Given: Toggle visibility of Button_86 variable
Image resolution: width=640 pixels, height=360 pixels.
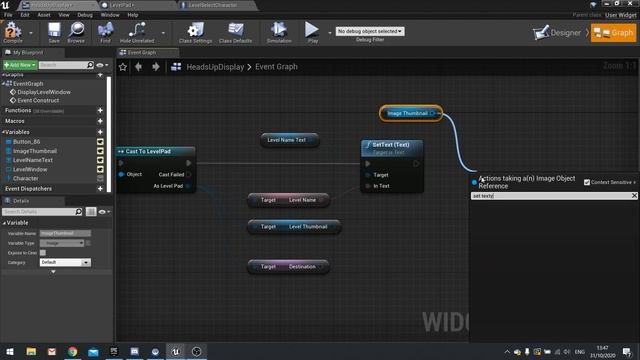Looking at the screenshot, I should [x=100, y=142].
